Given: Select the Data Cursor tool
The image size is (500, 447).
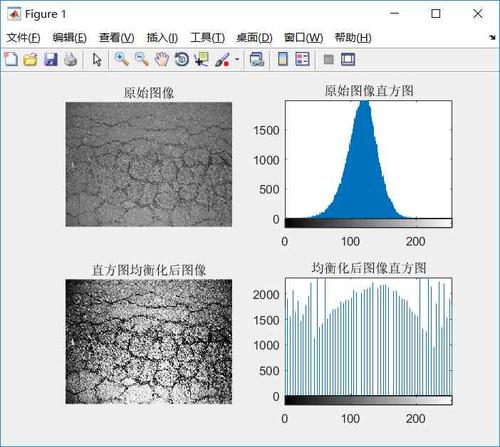Looking at the screenshot, I should pos(202,60).
